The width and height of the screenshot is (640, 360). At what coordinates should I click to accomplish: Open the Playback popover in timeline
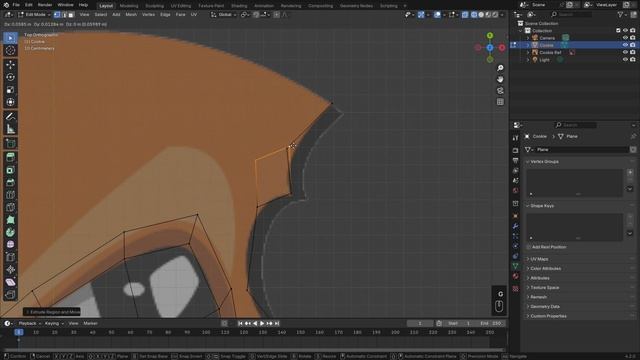pyautogui.click(x=30, y=323)
